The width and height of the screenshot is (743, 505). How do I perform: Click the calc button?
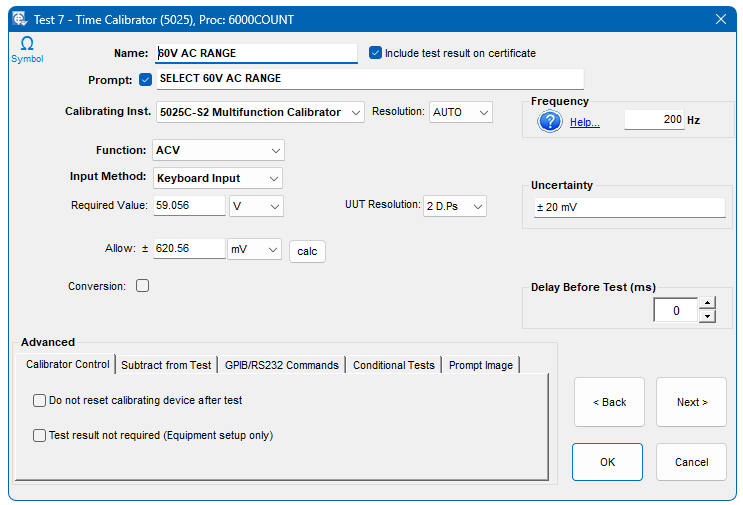pyautogui.click(x=307, y=251)
